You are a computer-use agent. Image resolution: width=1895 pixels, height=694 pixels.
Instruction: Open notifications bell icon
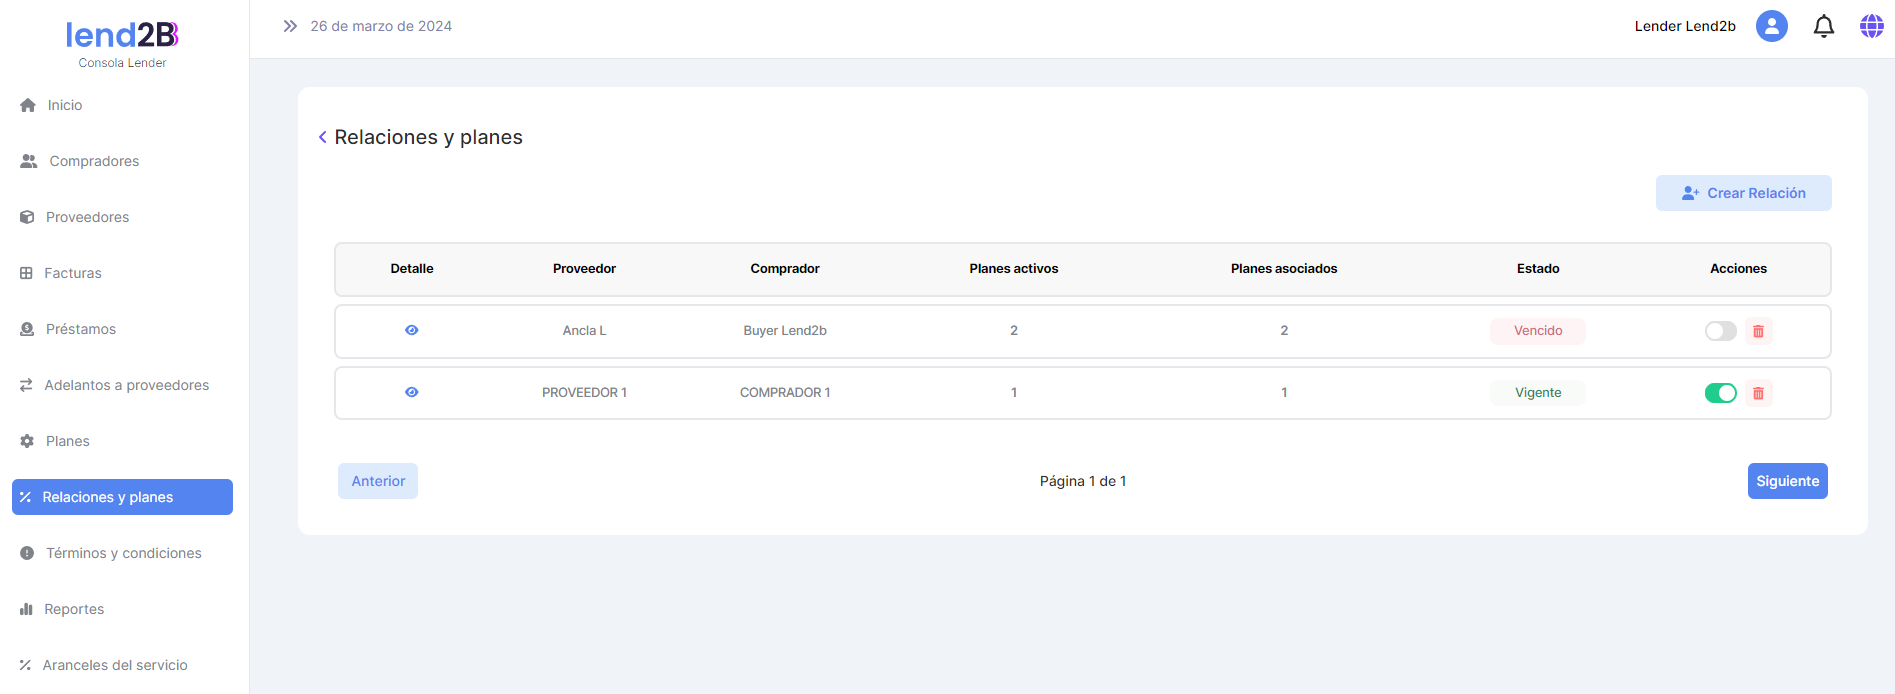(x=1823, y=26)
